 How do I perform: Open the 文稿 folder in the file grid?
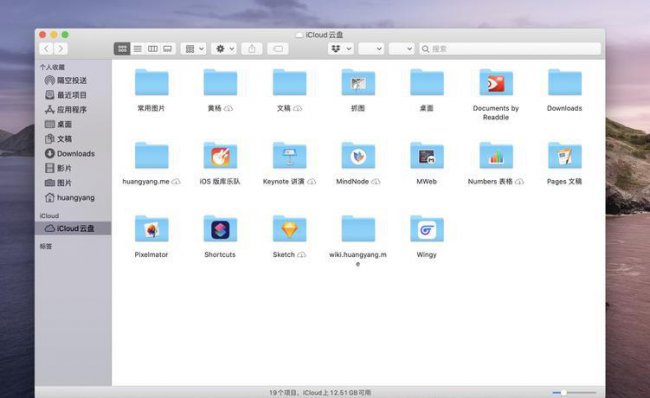[x=289, y=83]
